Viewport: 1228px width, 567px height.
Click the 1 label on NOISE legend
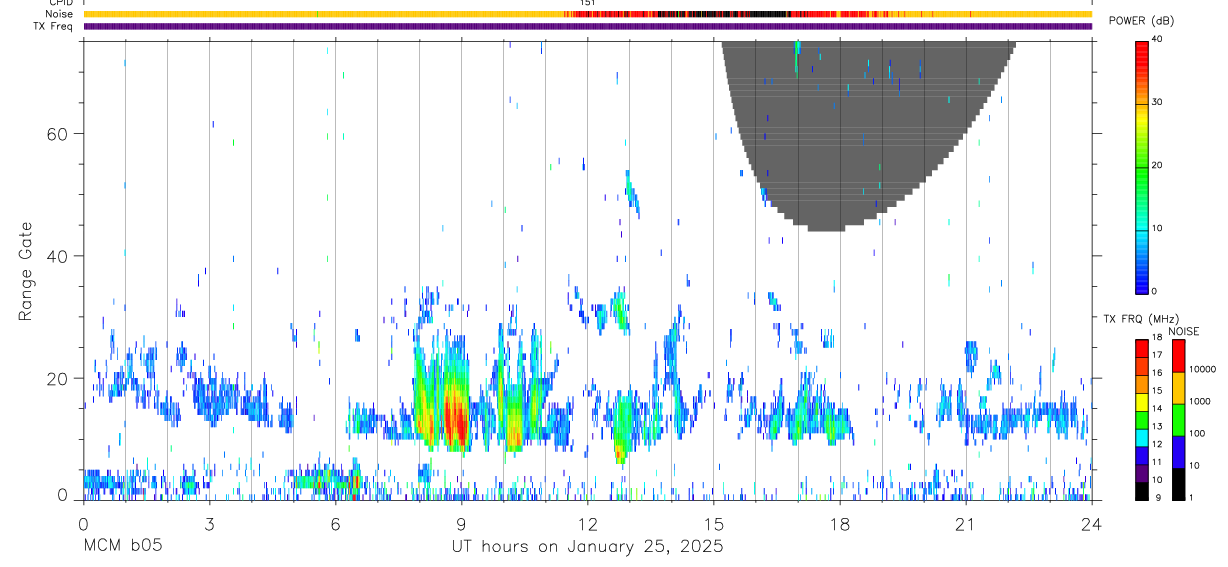(x=1192, y=497)
